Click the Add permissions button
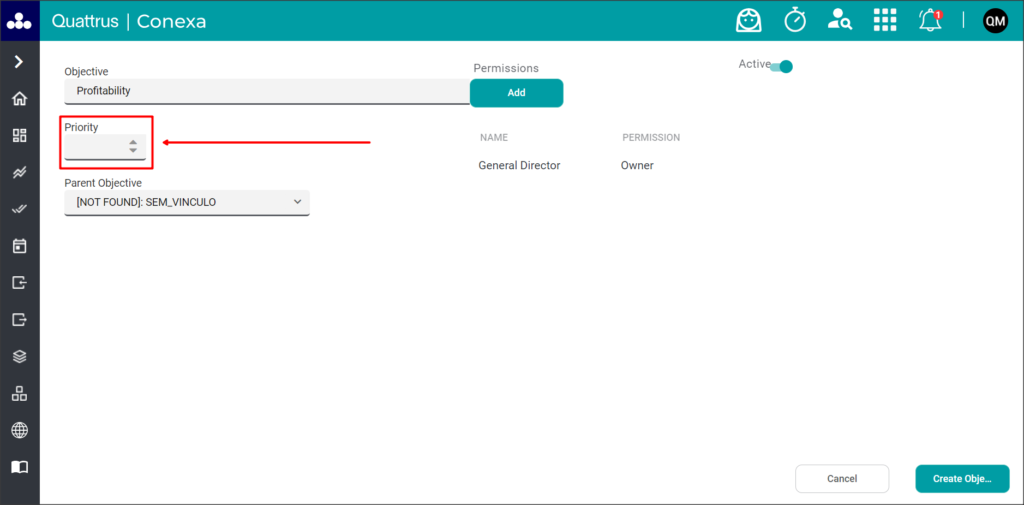Image resolution: width=1024 pixels, height=505 pixels. tap(517, 93)
